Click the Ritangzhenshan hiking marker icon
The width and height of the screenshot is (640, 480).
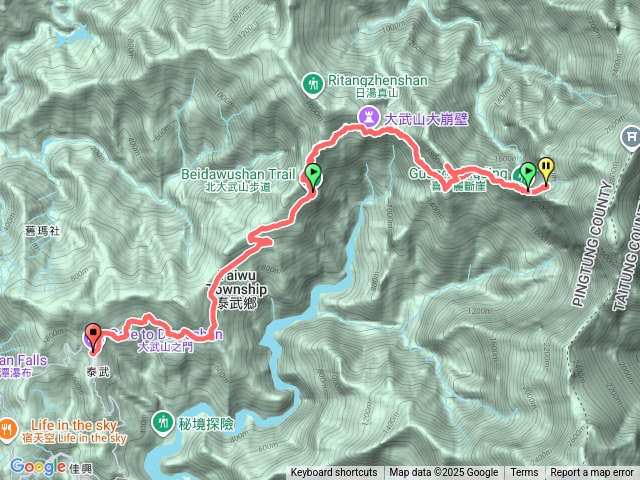[313, 85]
